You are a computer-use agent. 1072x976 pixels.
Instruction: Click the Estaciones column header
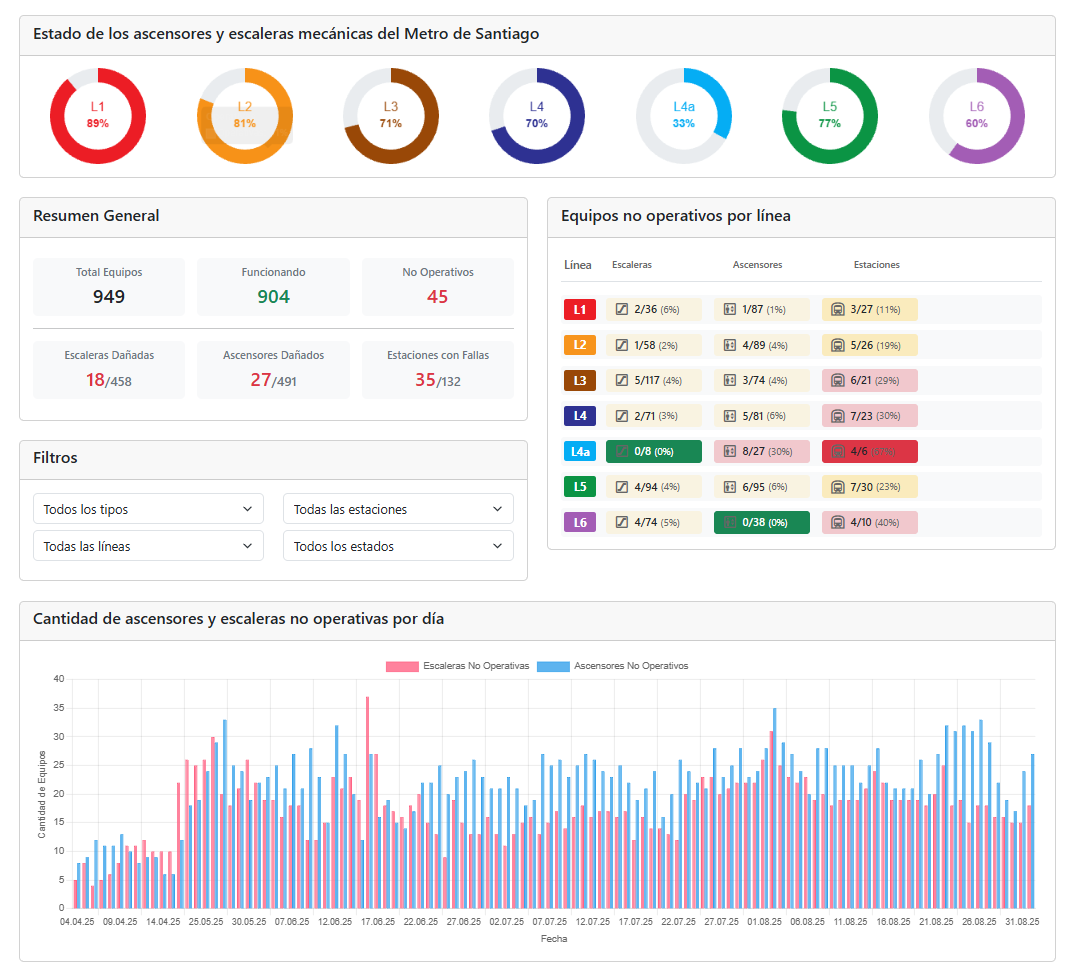(x=876, y=265)
